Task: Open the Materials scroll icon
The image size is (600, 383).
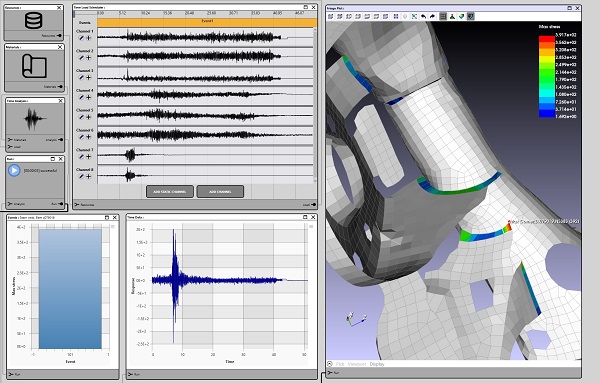Action: (34, 66)
